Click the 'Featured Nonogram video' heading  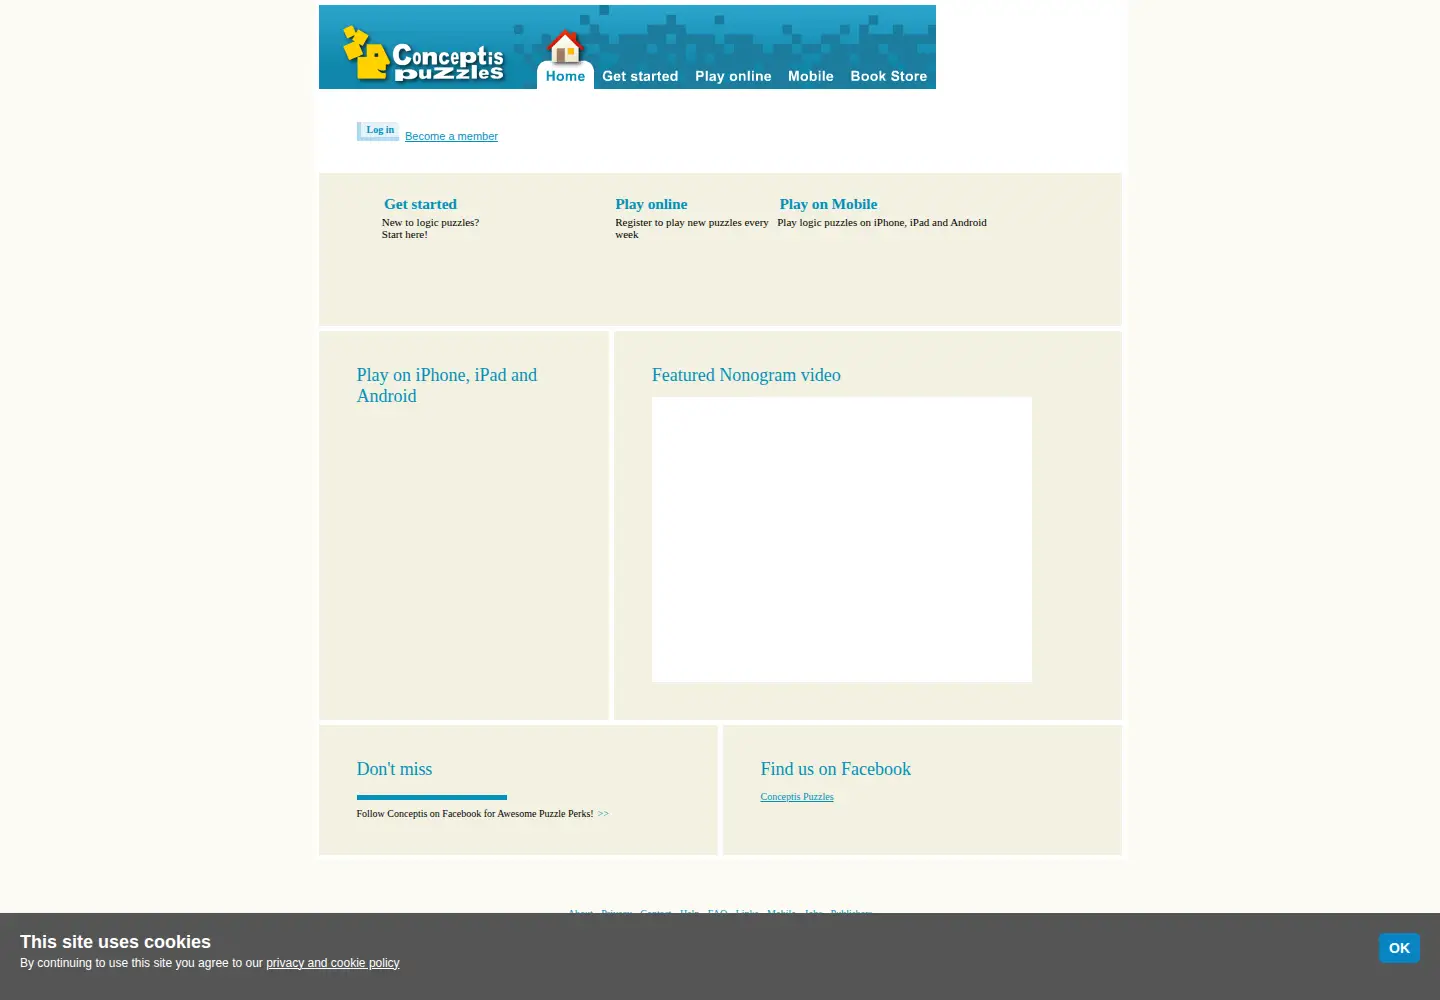pos(746,375)
